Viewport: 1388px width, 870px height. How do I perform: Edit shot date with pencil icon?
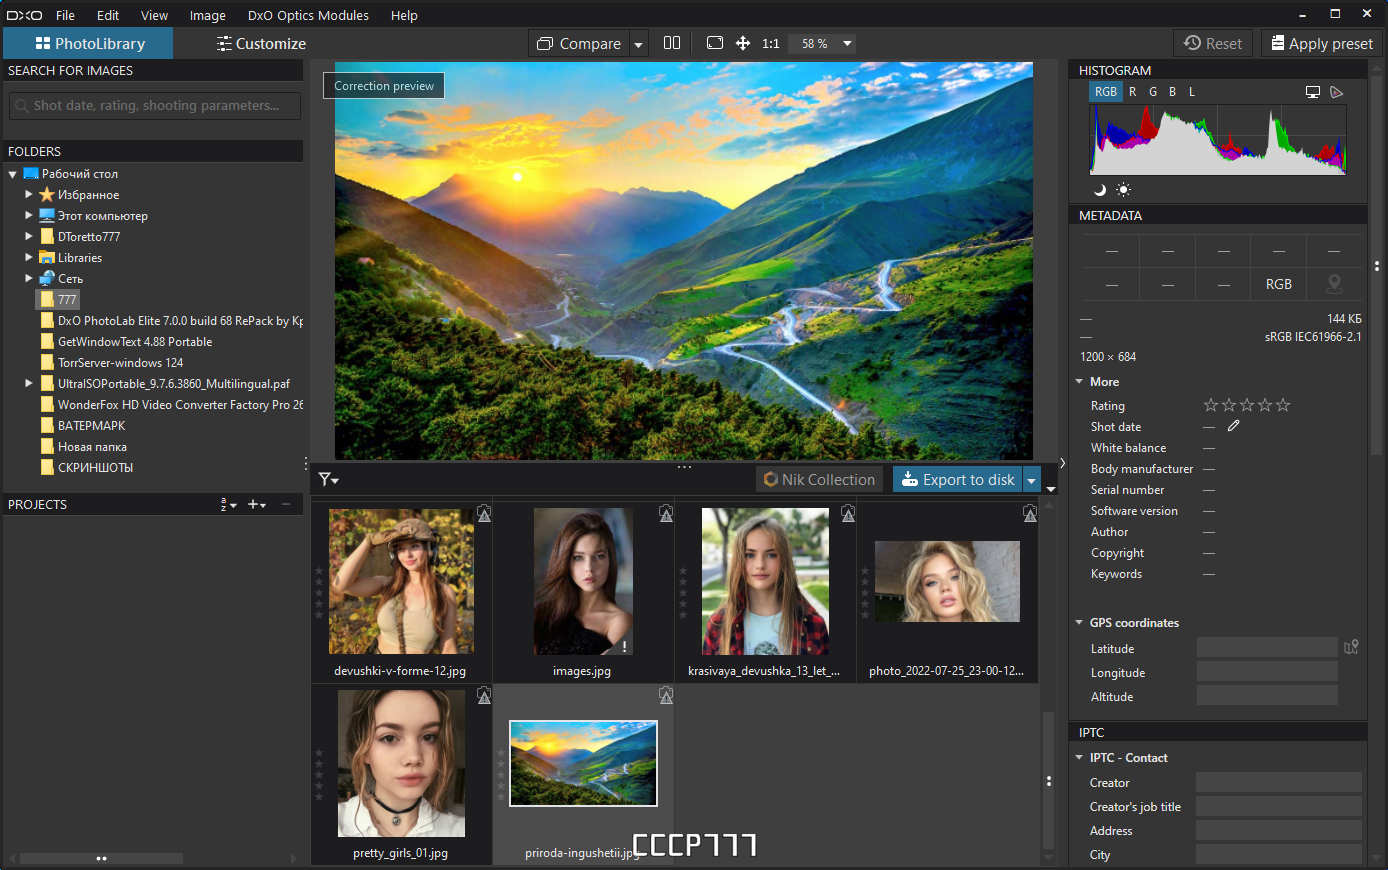pos(1234,426)
